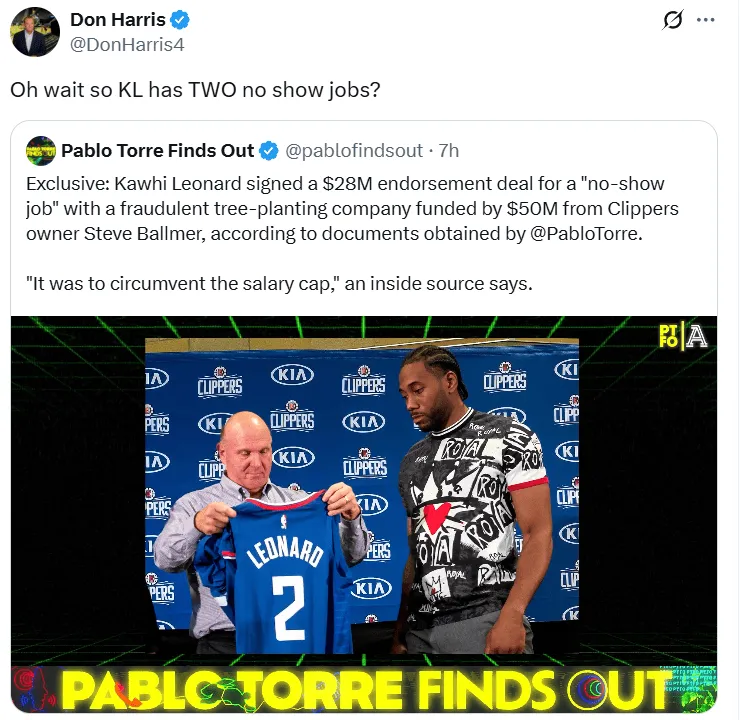Open the quoted post's 'Exclusive: Kawhi Leonard' text
This screenshot has width=740, height=720.
click(352, 209)
